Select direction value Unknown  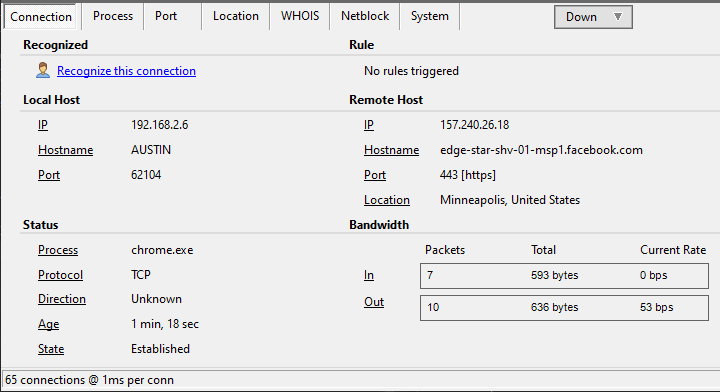pyautogui.click(x=157, y=299)
